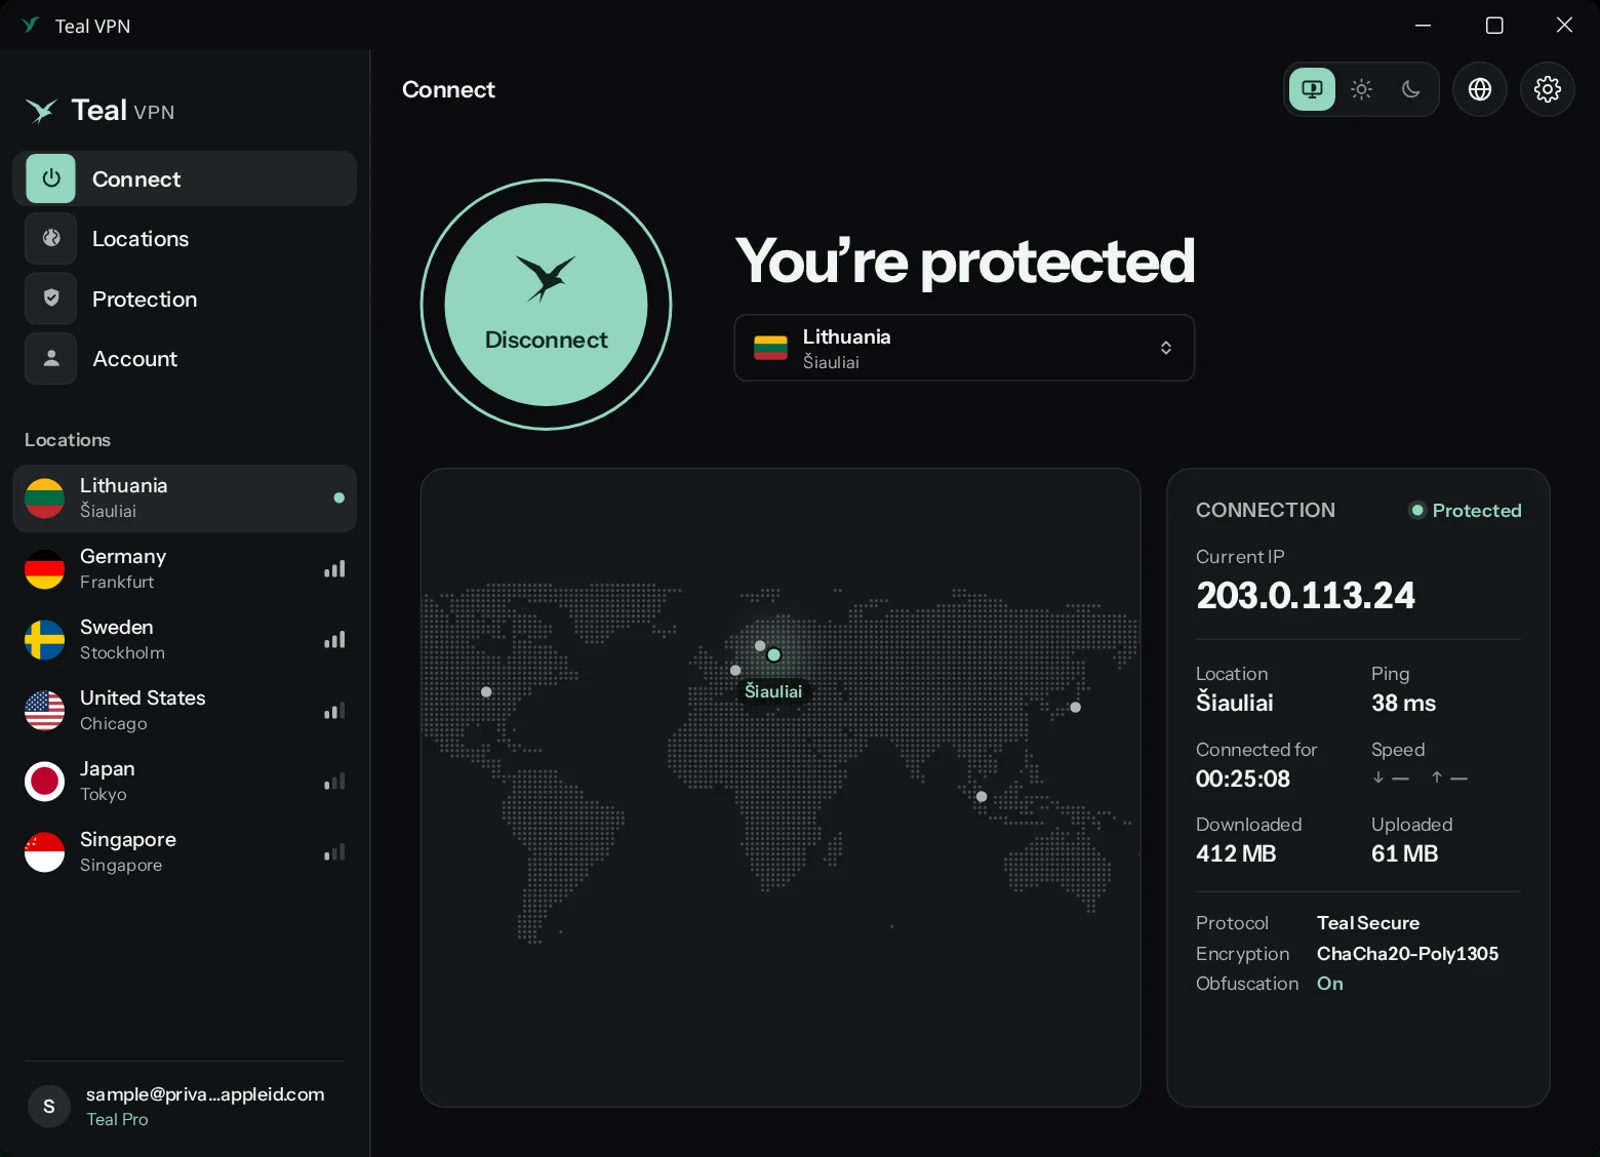Click the Teal Secure protocol value
This screenshot has width=1600, height=1157.
(1368, 923)
